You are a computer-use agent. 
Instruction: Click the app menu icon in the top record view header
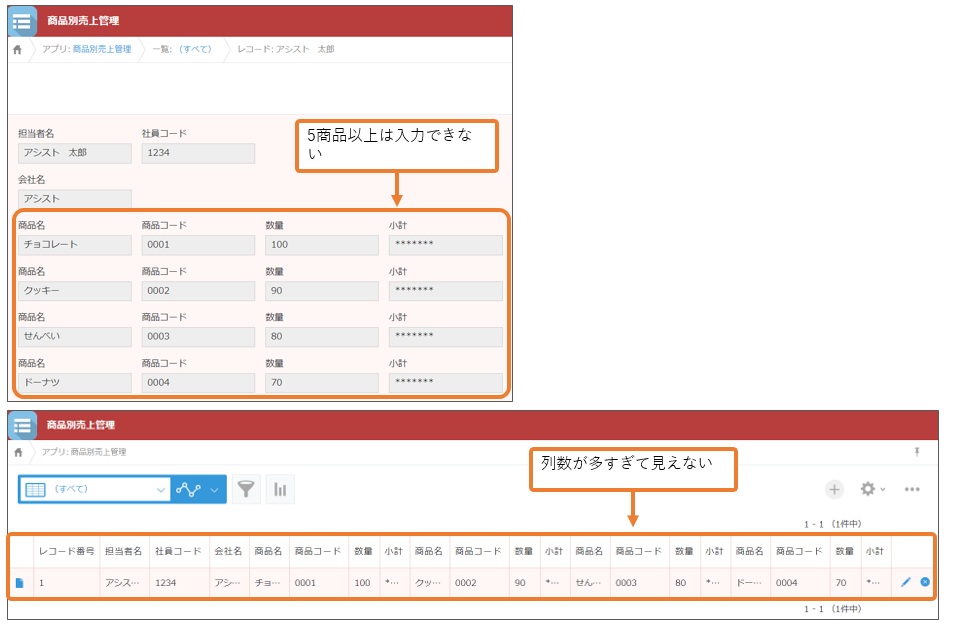click(22, 21)
